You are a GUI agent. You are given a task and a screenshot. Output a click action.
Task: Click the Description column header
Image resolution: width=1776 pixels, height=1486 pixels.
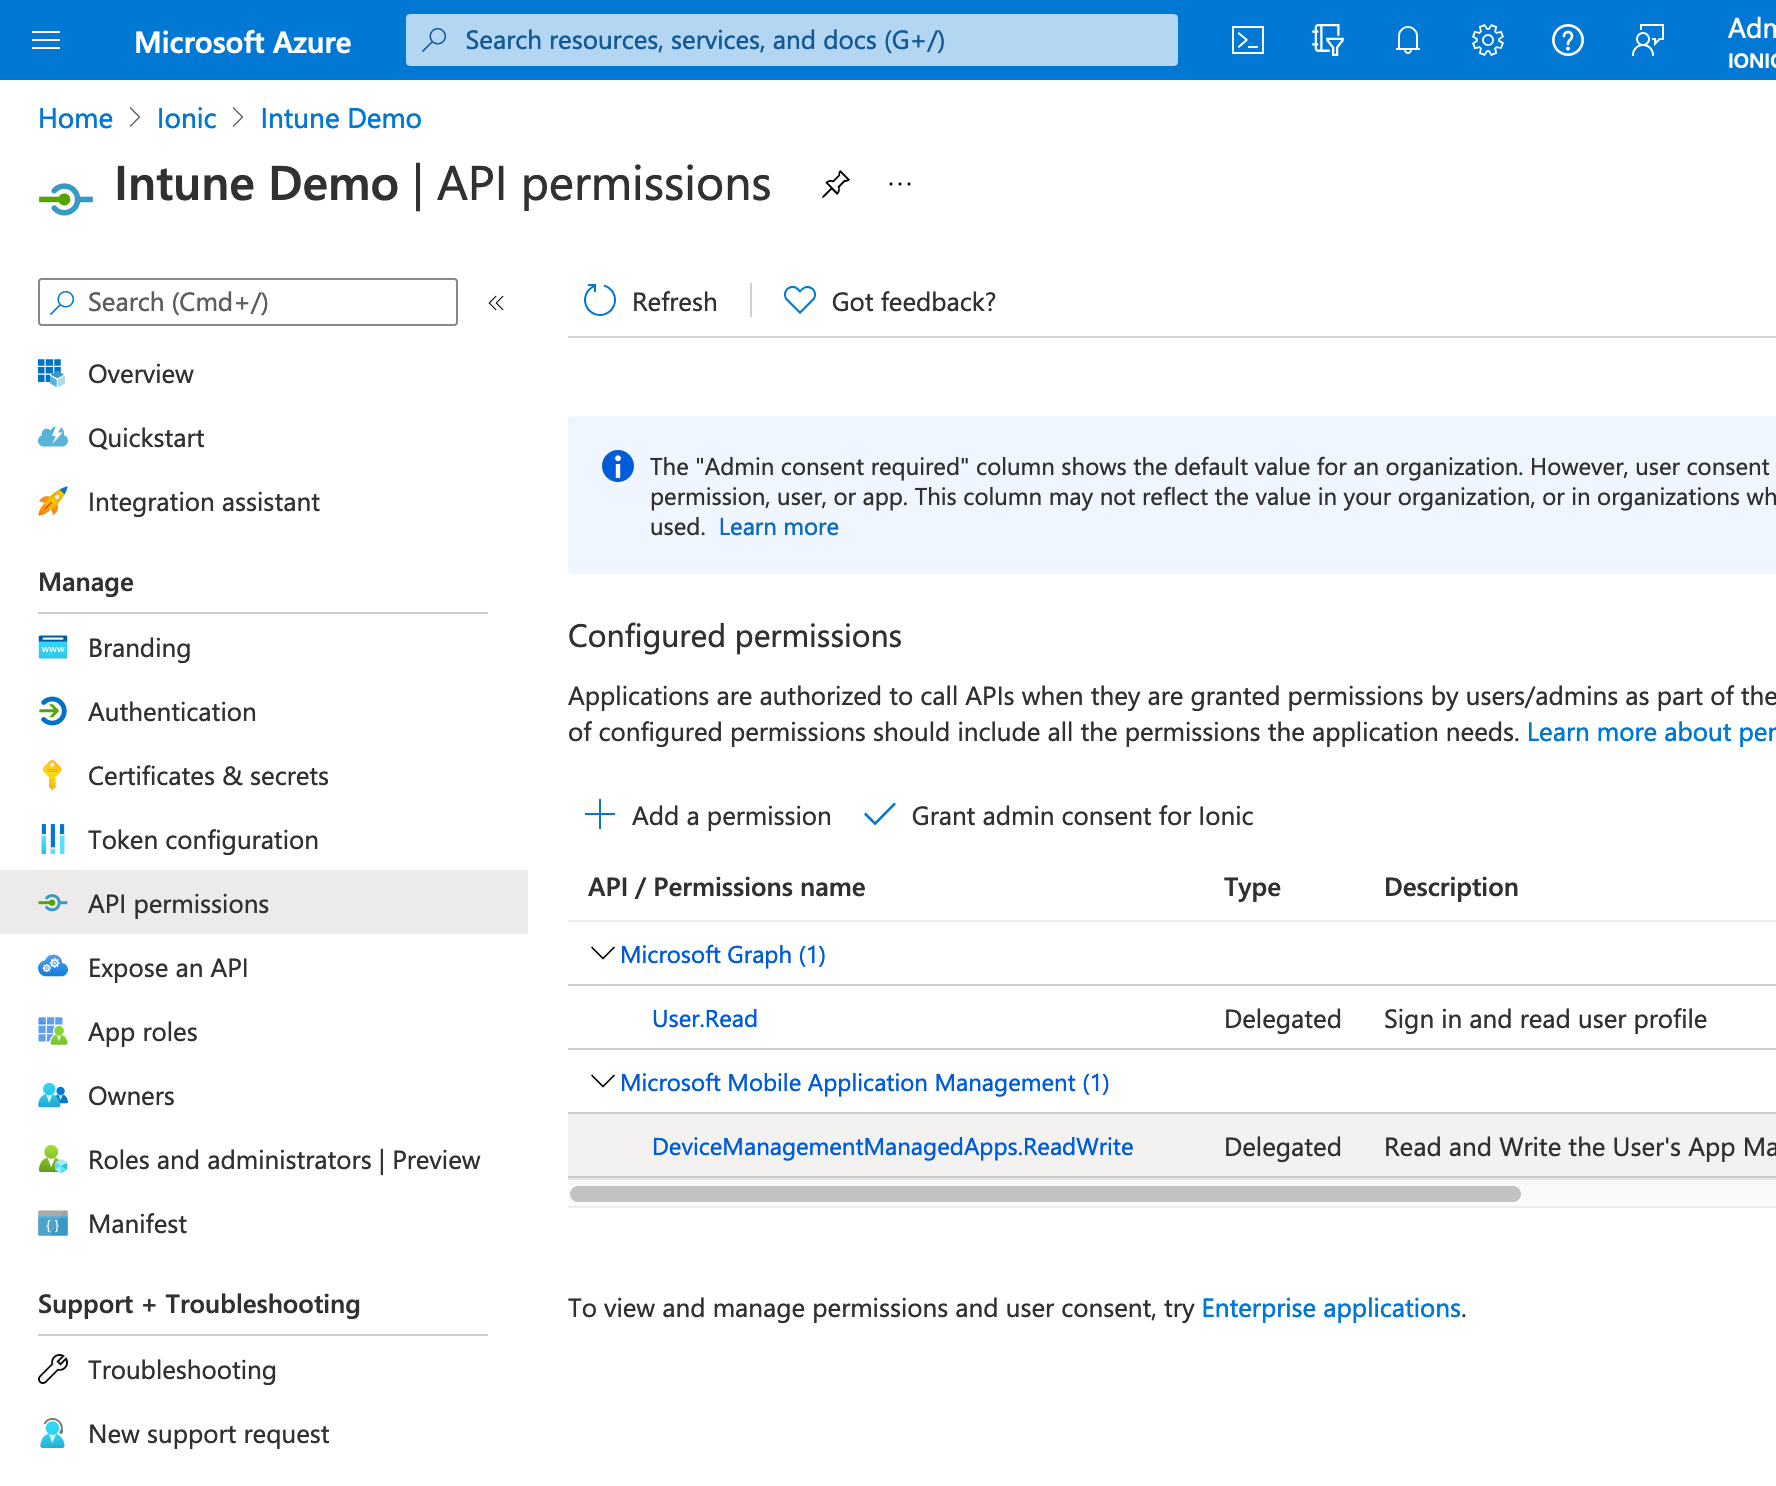1451,888
